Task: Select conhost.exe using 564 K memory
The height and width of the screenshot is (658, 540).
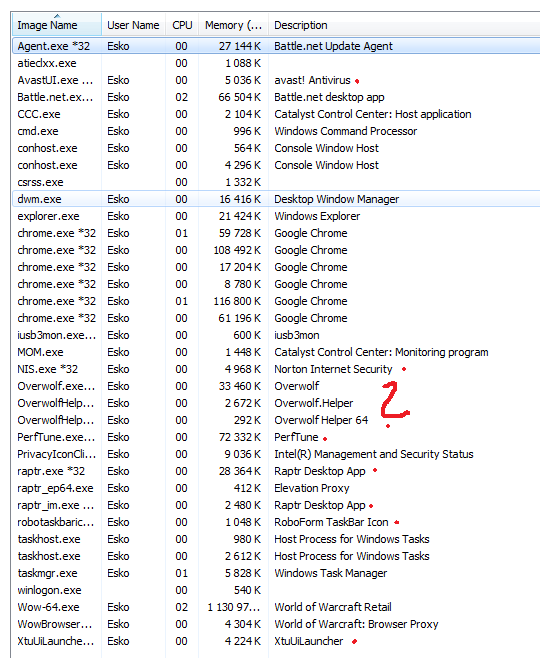Action: coord(276,148)
